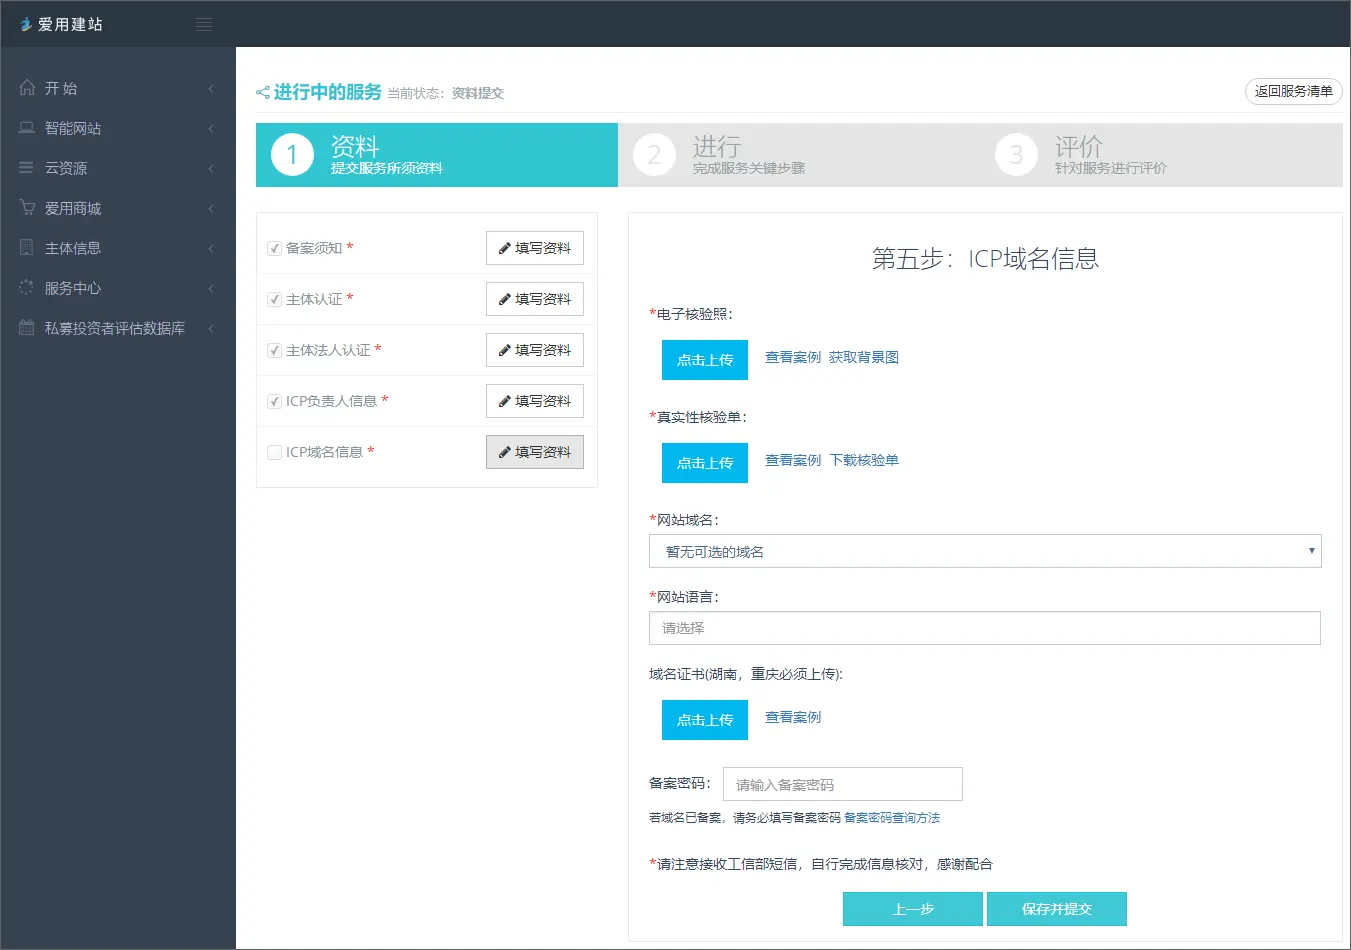This screenshot has width=1351, height=950.
Task: Click the spinner icon beside 服务中心
Action: (27, 288)
